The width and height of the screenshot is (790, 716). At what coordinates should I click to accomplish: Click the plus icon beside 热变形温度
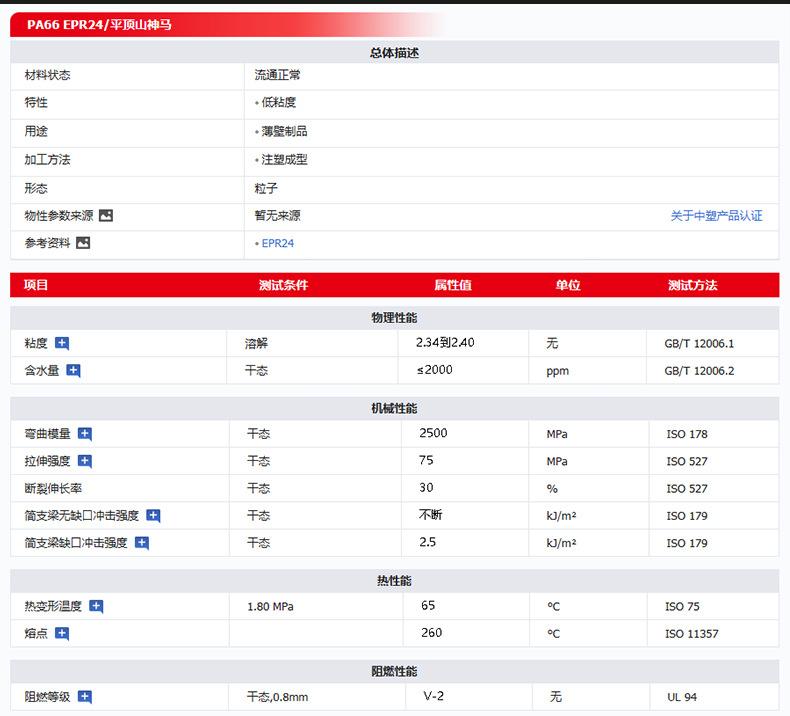tap(96, 606)
